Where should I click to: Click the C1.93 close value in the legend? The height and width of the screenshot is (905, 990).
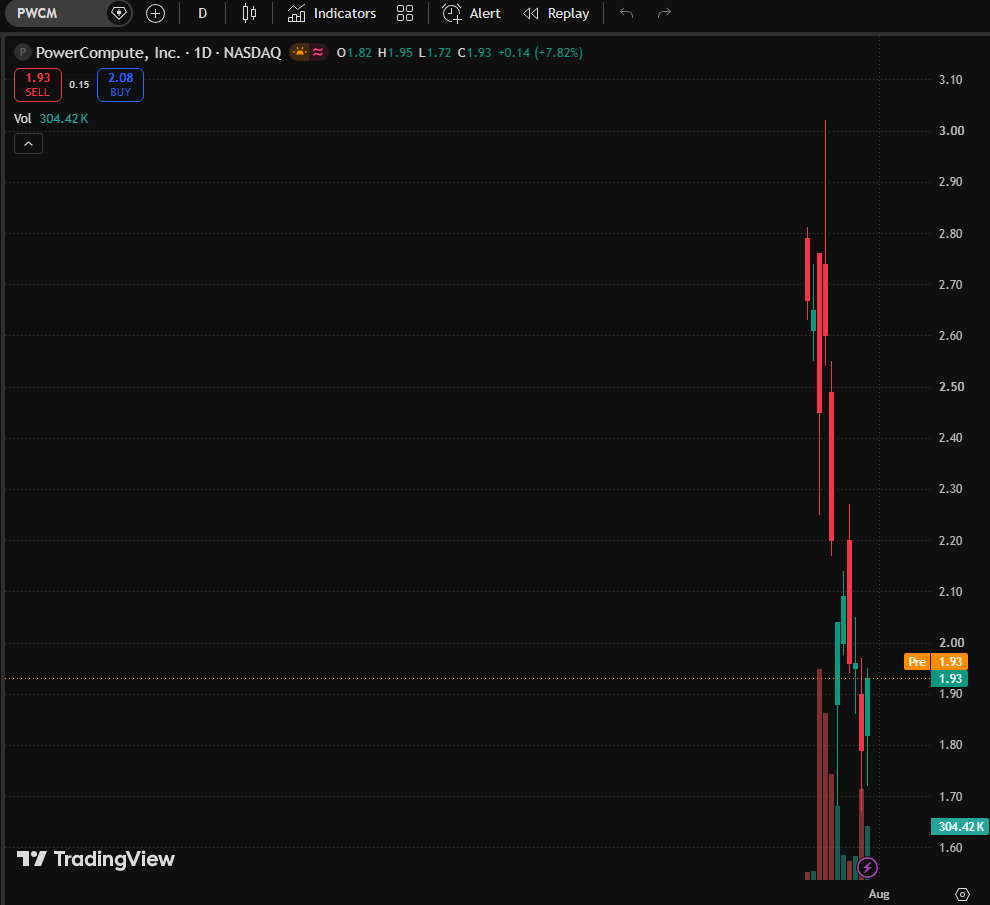(x=475, y=52)
